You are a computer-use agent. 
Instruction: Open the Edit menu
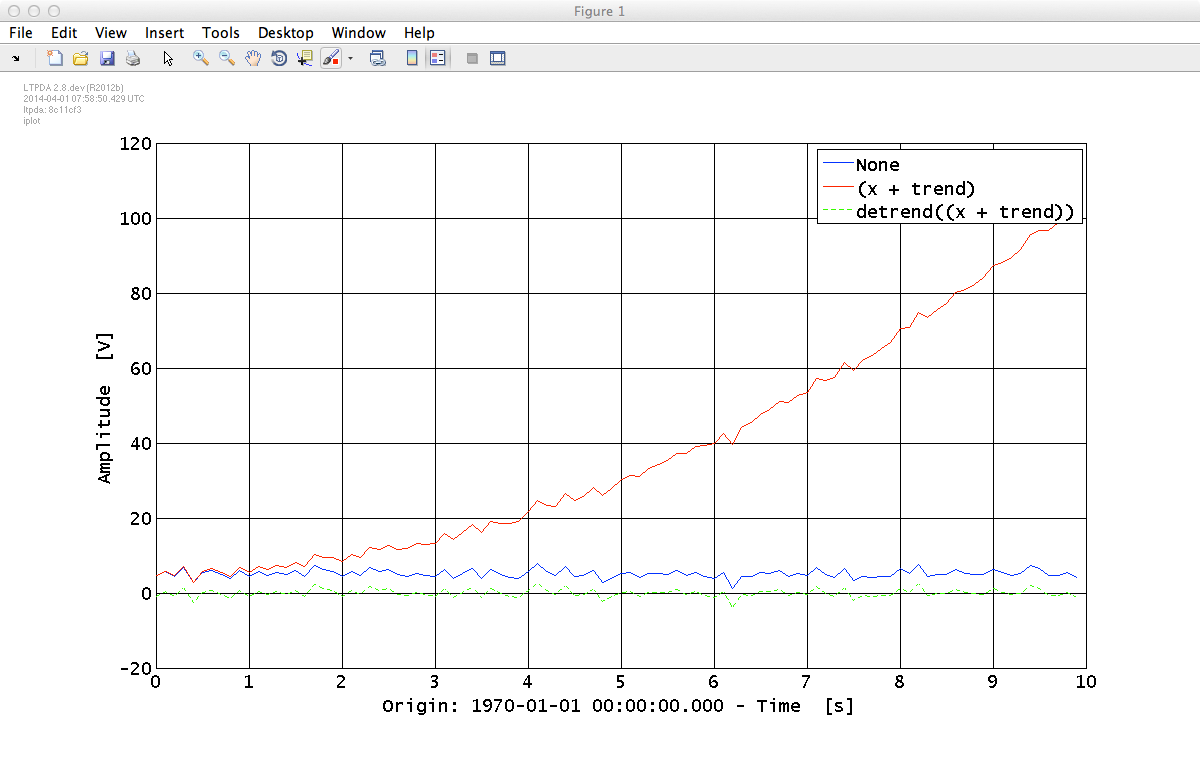click(64, 33)
